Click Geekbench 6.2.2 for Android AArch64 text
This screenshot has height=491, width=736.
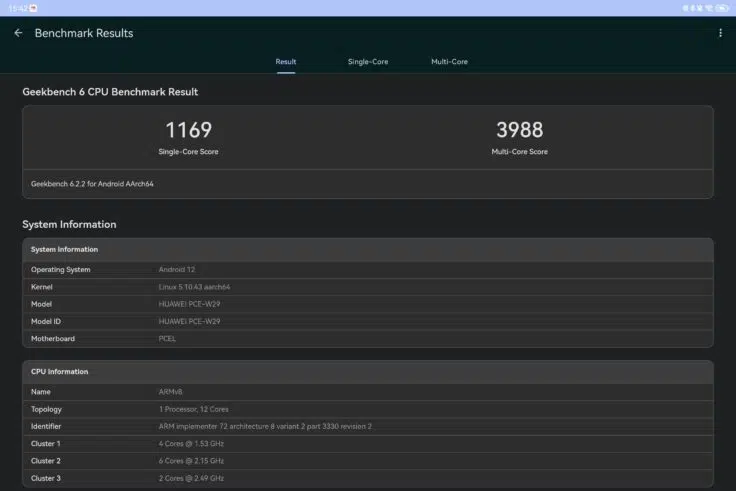coord(92,184)
